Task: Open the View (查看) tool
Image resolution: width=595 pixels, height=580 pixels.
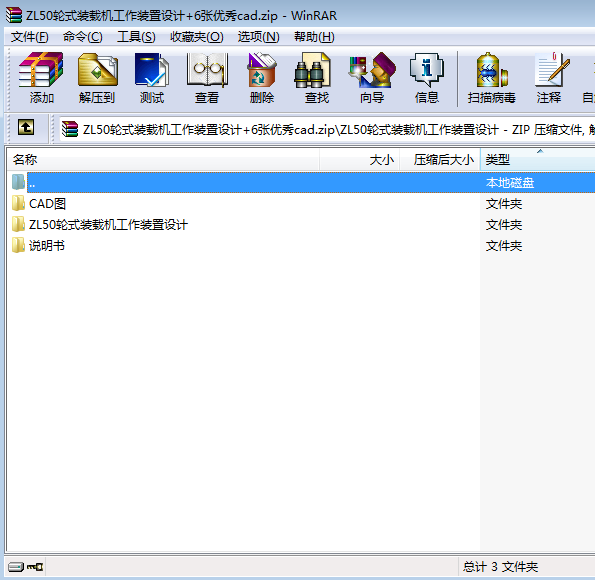Action: [207, 78]
